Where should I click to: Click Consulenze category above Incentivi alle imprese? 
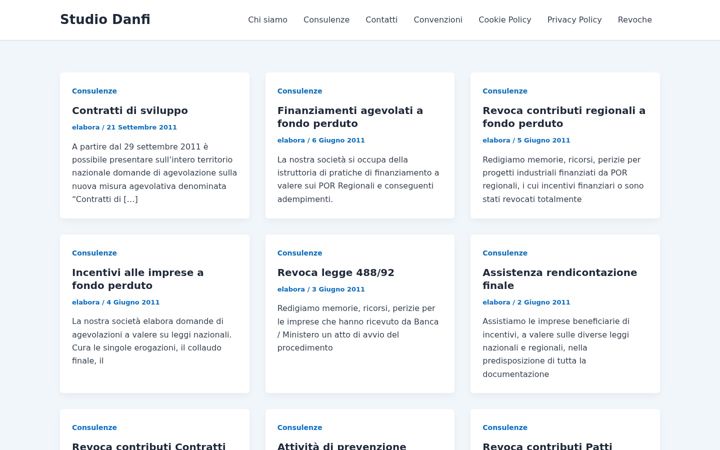click(95, 253)
